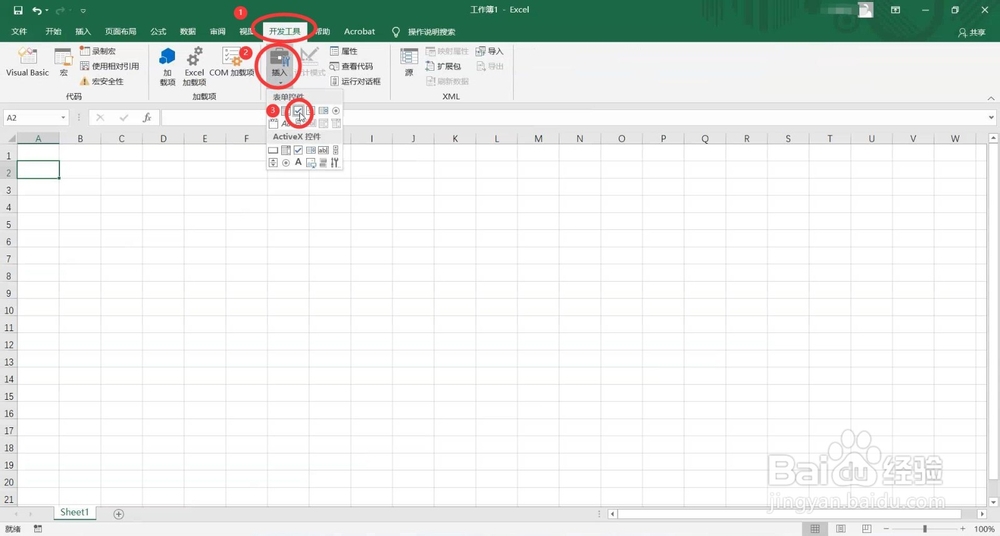
Task: Open ActiveX more controls (tools icon)
Action: (x=335, y=163)
